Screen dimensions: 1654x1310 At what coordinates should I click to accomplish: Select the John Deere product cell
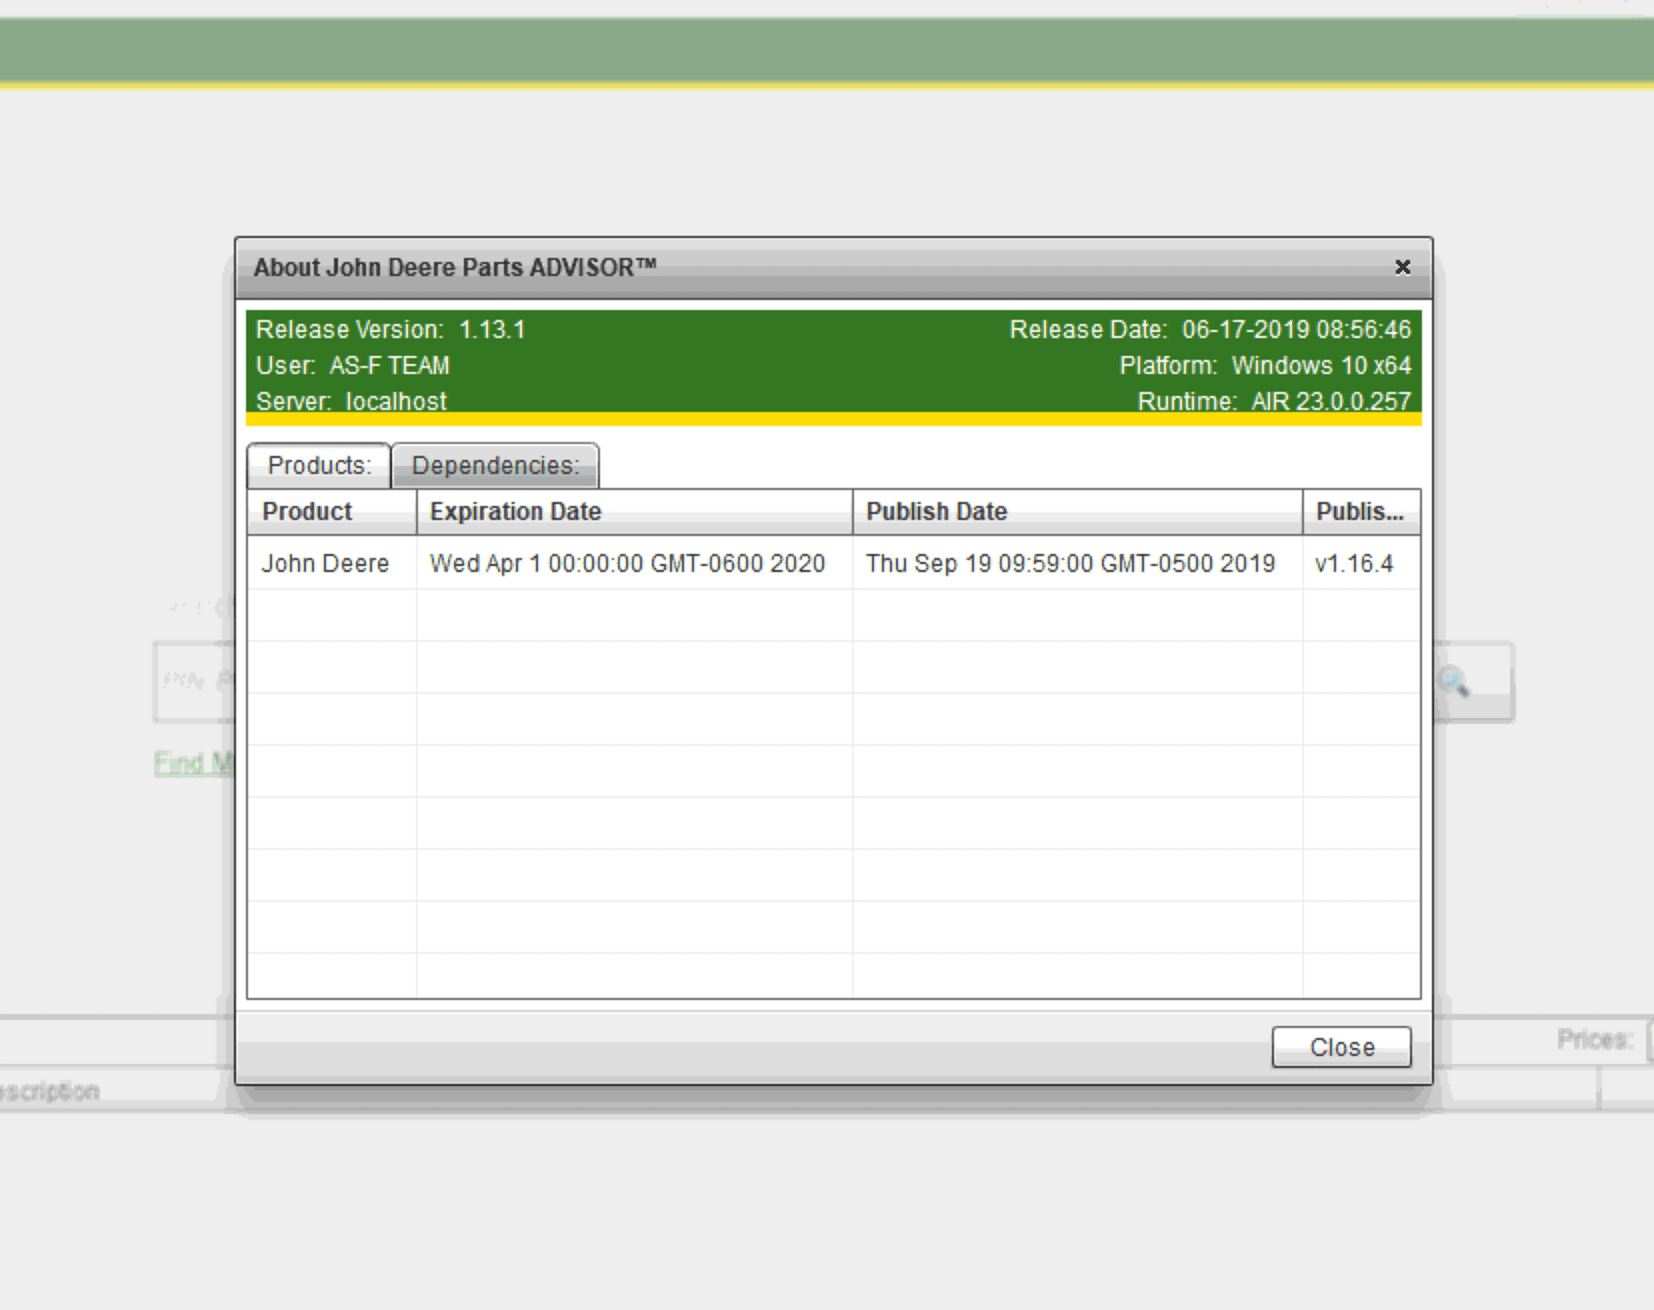332,563
